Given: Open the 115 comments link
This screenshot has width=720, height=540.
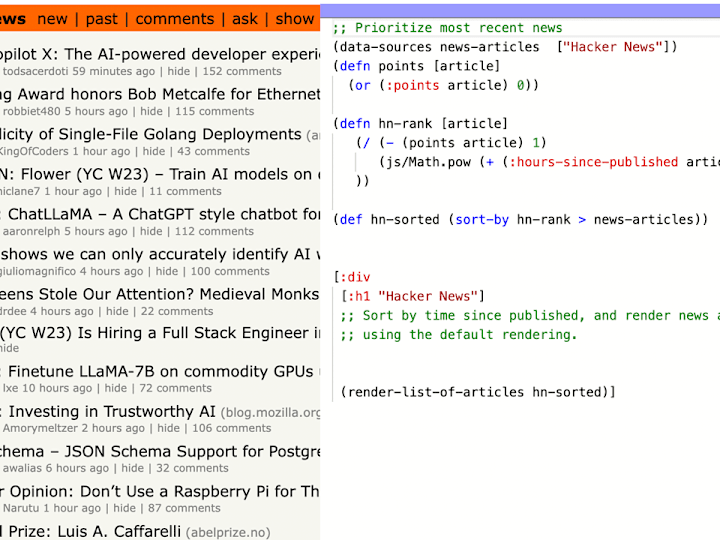Looking at the screenshot, I should [x=214, y=111].
